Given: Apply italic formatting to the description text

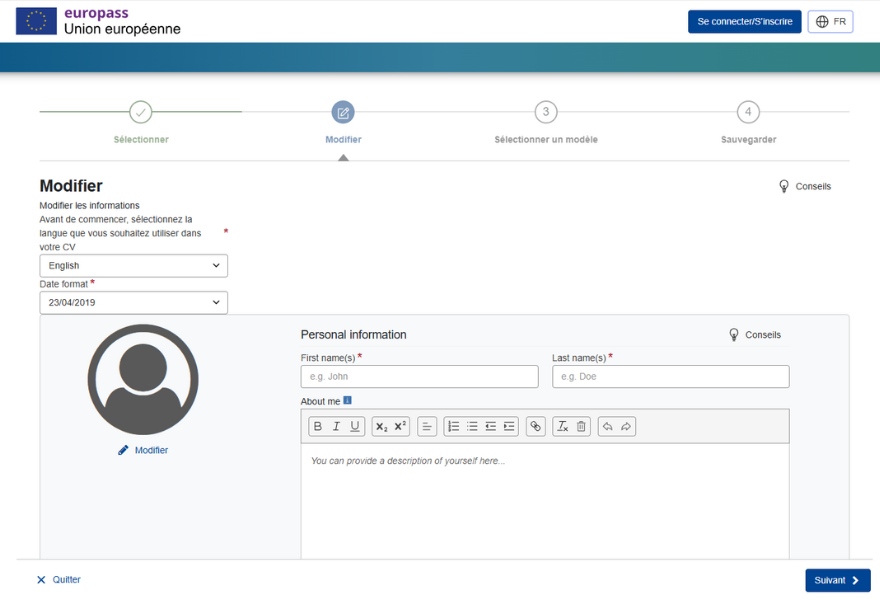Looking at the screenshot, I should pos(335,427).
